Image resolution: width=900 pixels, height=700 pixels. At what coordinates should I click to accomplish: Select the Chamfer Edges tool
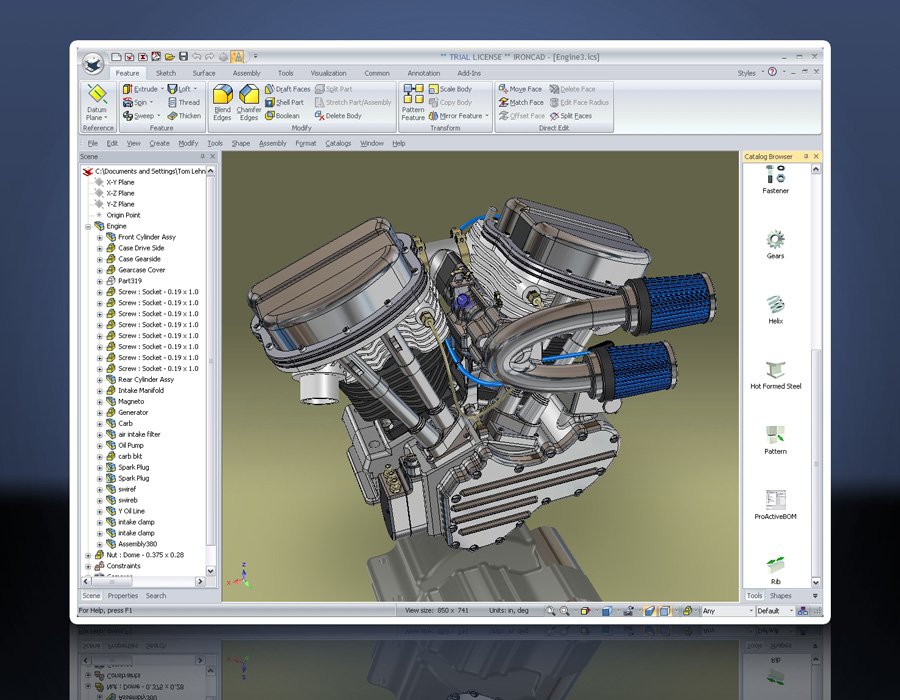click(249, 96)
